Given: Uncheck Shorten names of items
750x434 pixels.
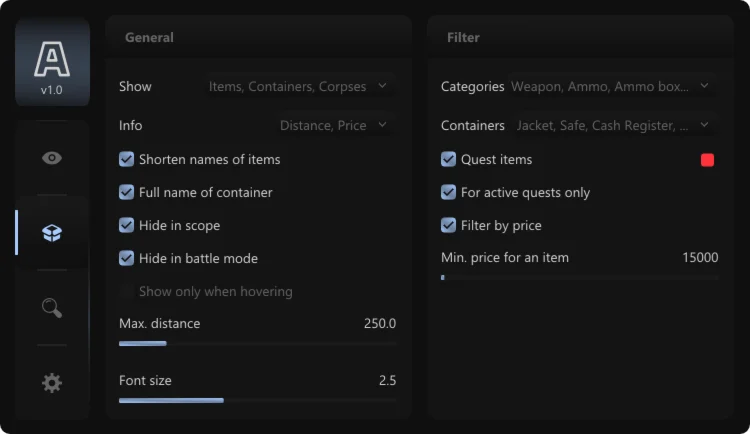Looking at the screenshot, I should point(127,159).
